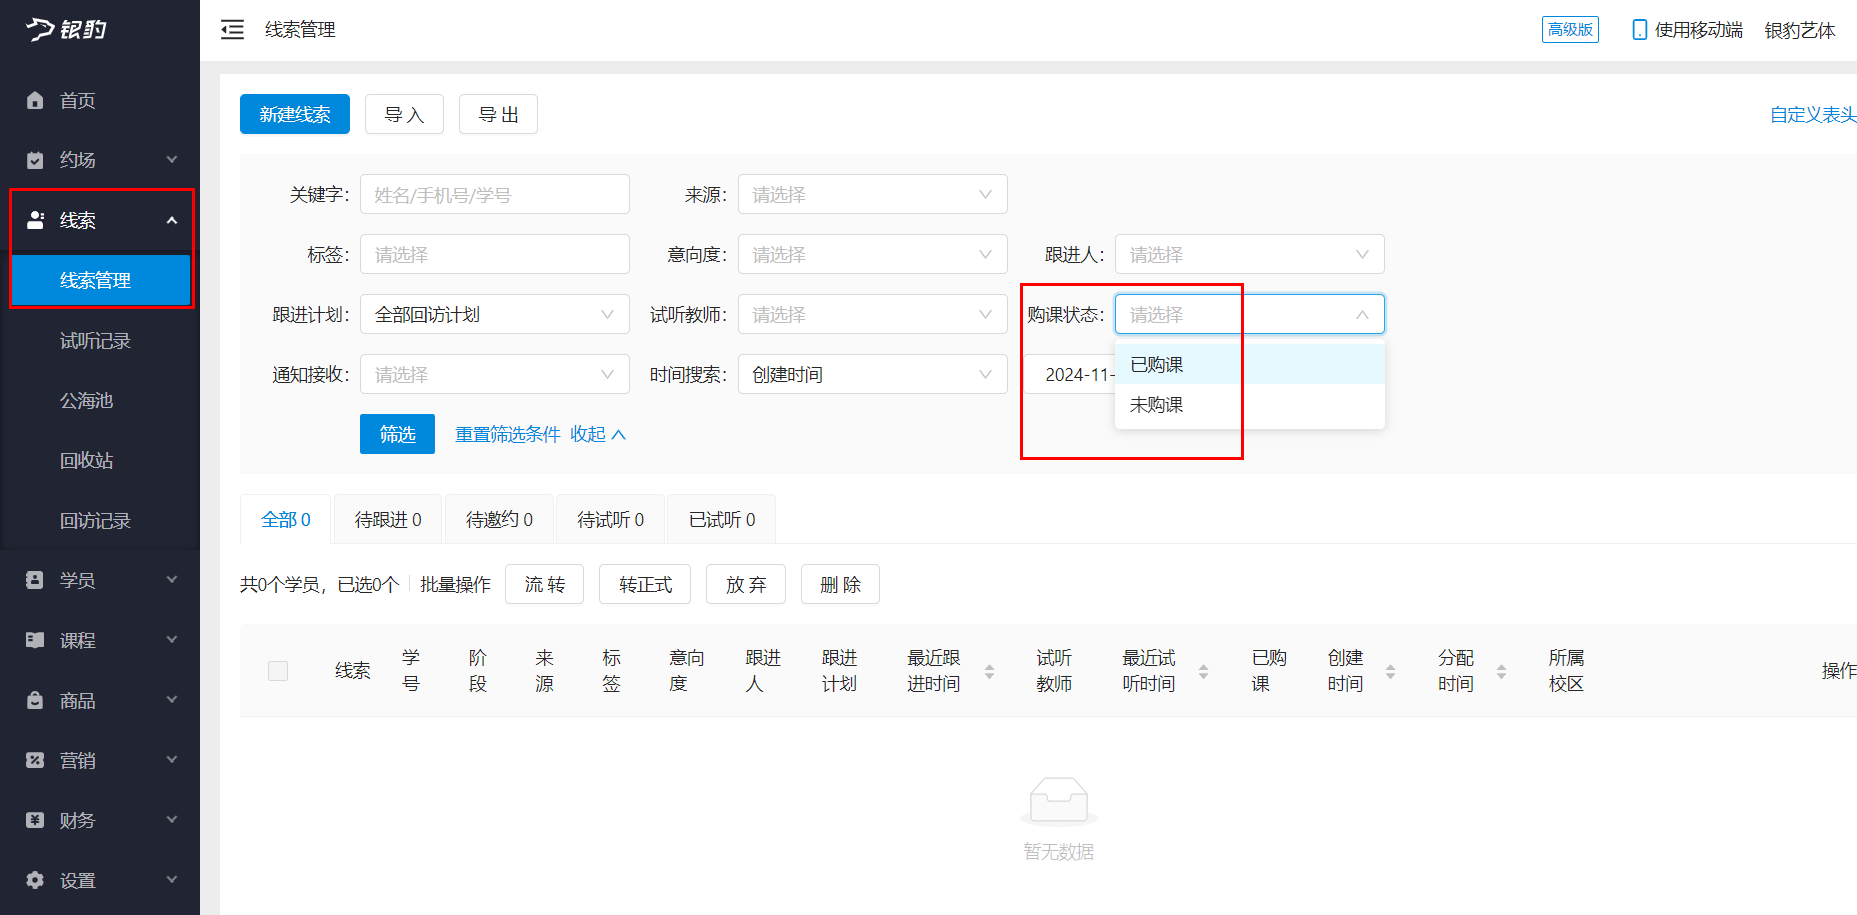Collapse the sidebar with the hamburger icon
Viewport: 1857px width, 915px height.
[232, 30]
